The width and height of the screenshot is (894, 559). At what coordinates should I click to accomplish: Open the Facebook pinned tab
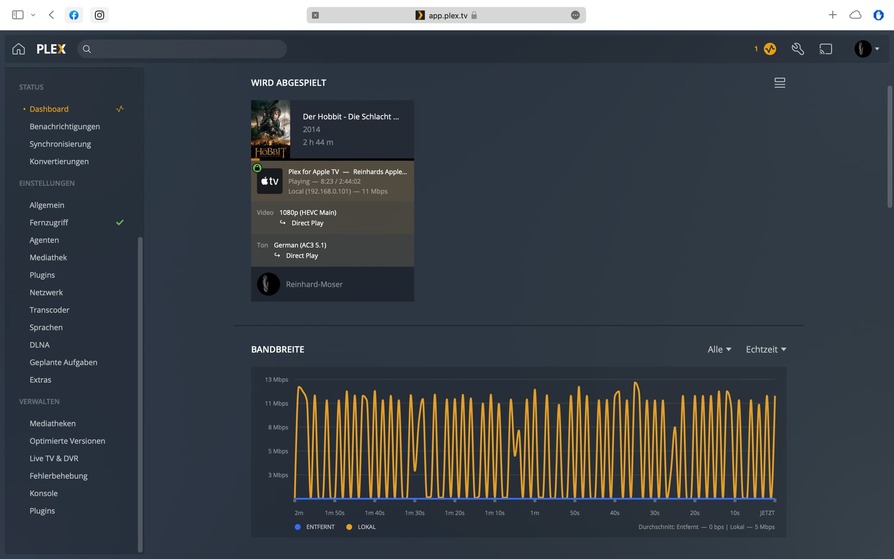74,15
